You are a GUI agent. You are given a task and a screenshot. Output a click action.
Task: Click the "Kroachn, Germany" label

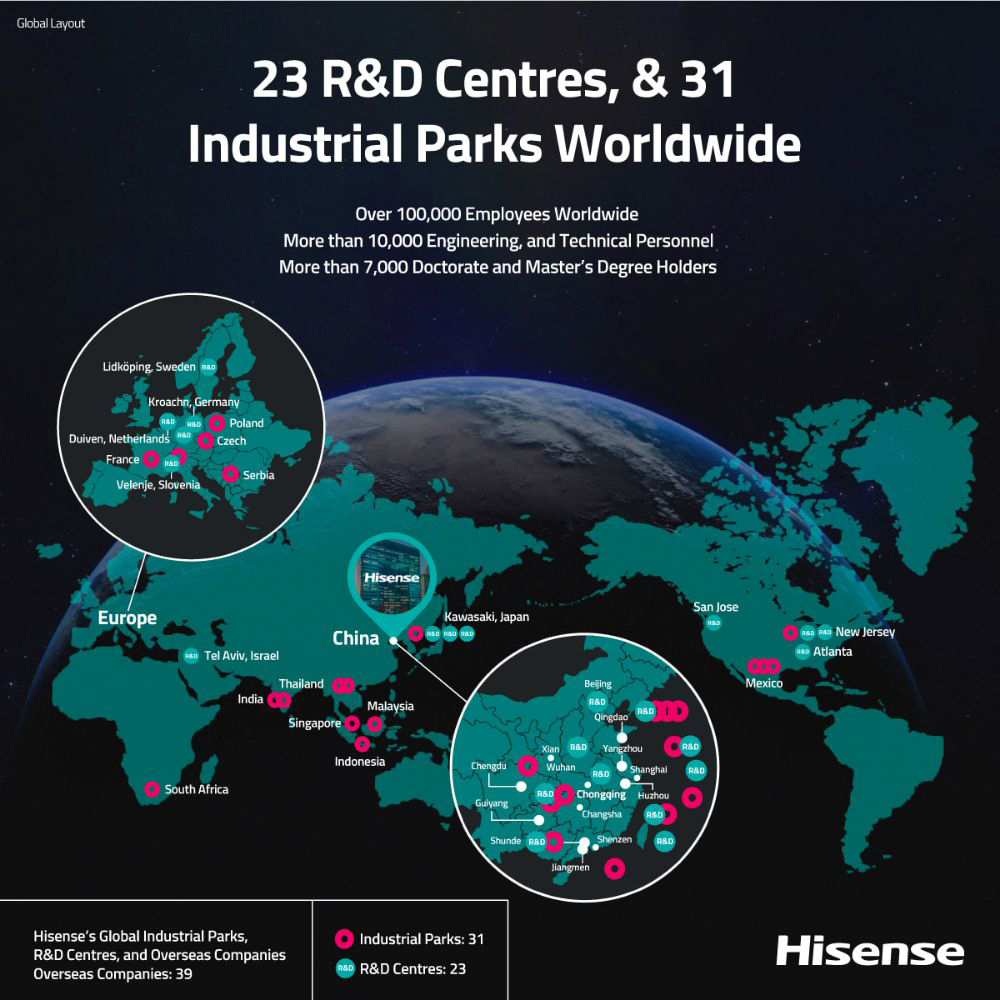(x=194, y=402)
